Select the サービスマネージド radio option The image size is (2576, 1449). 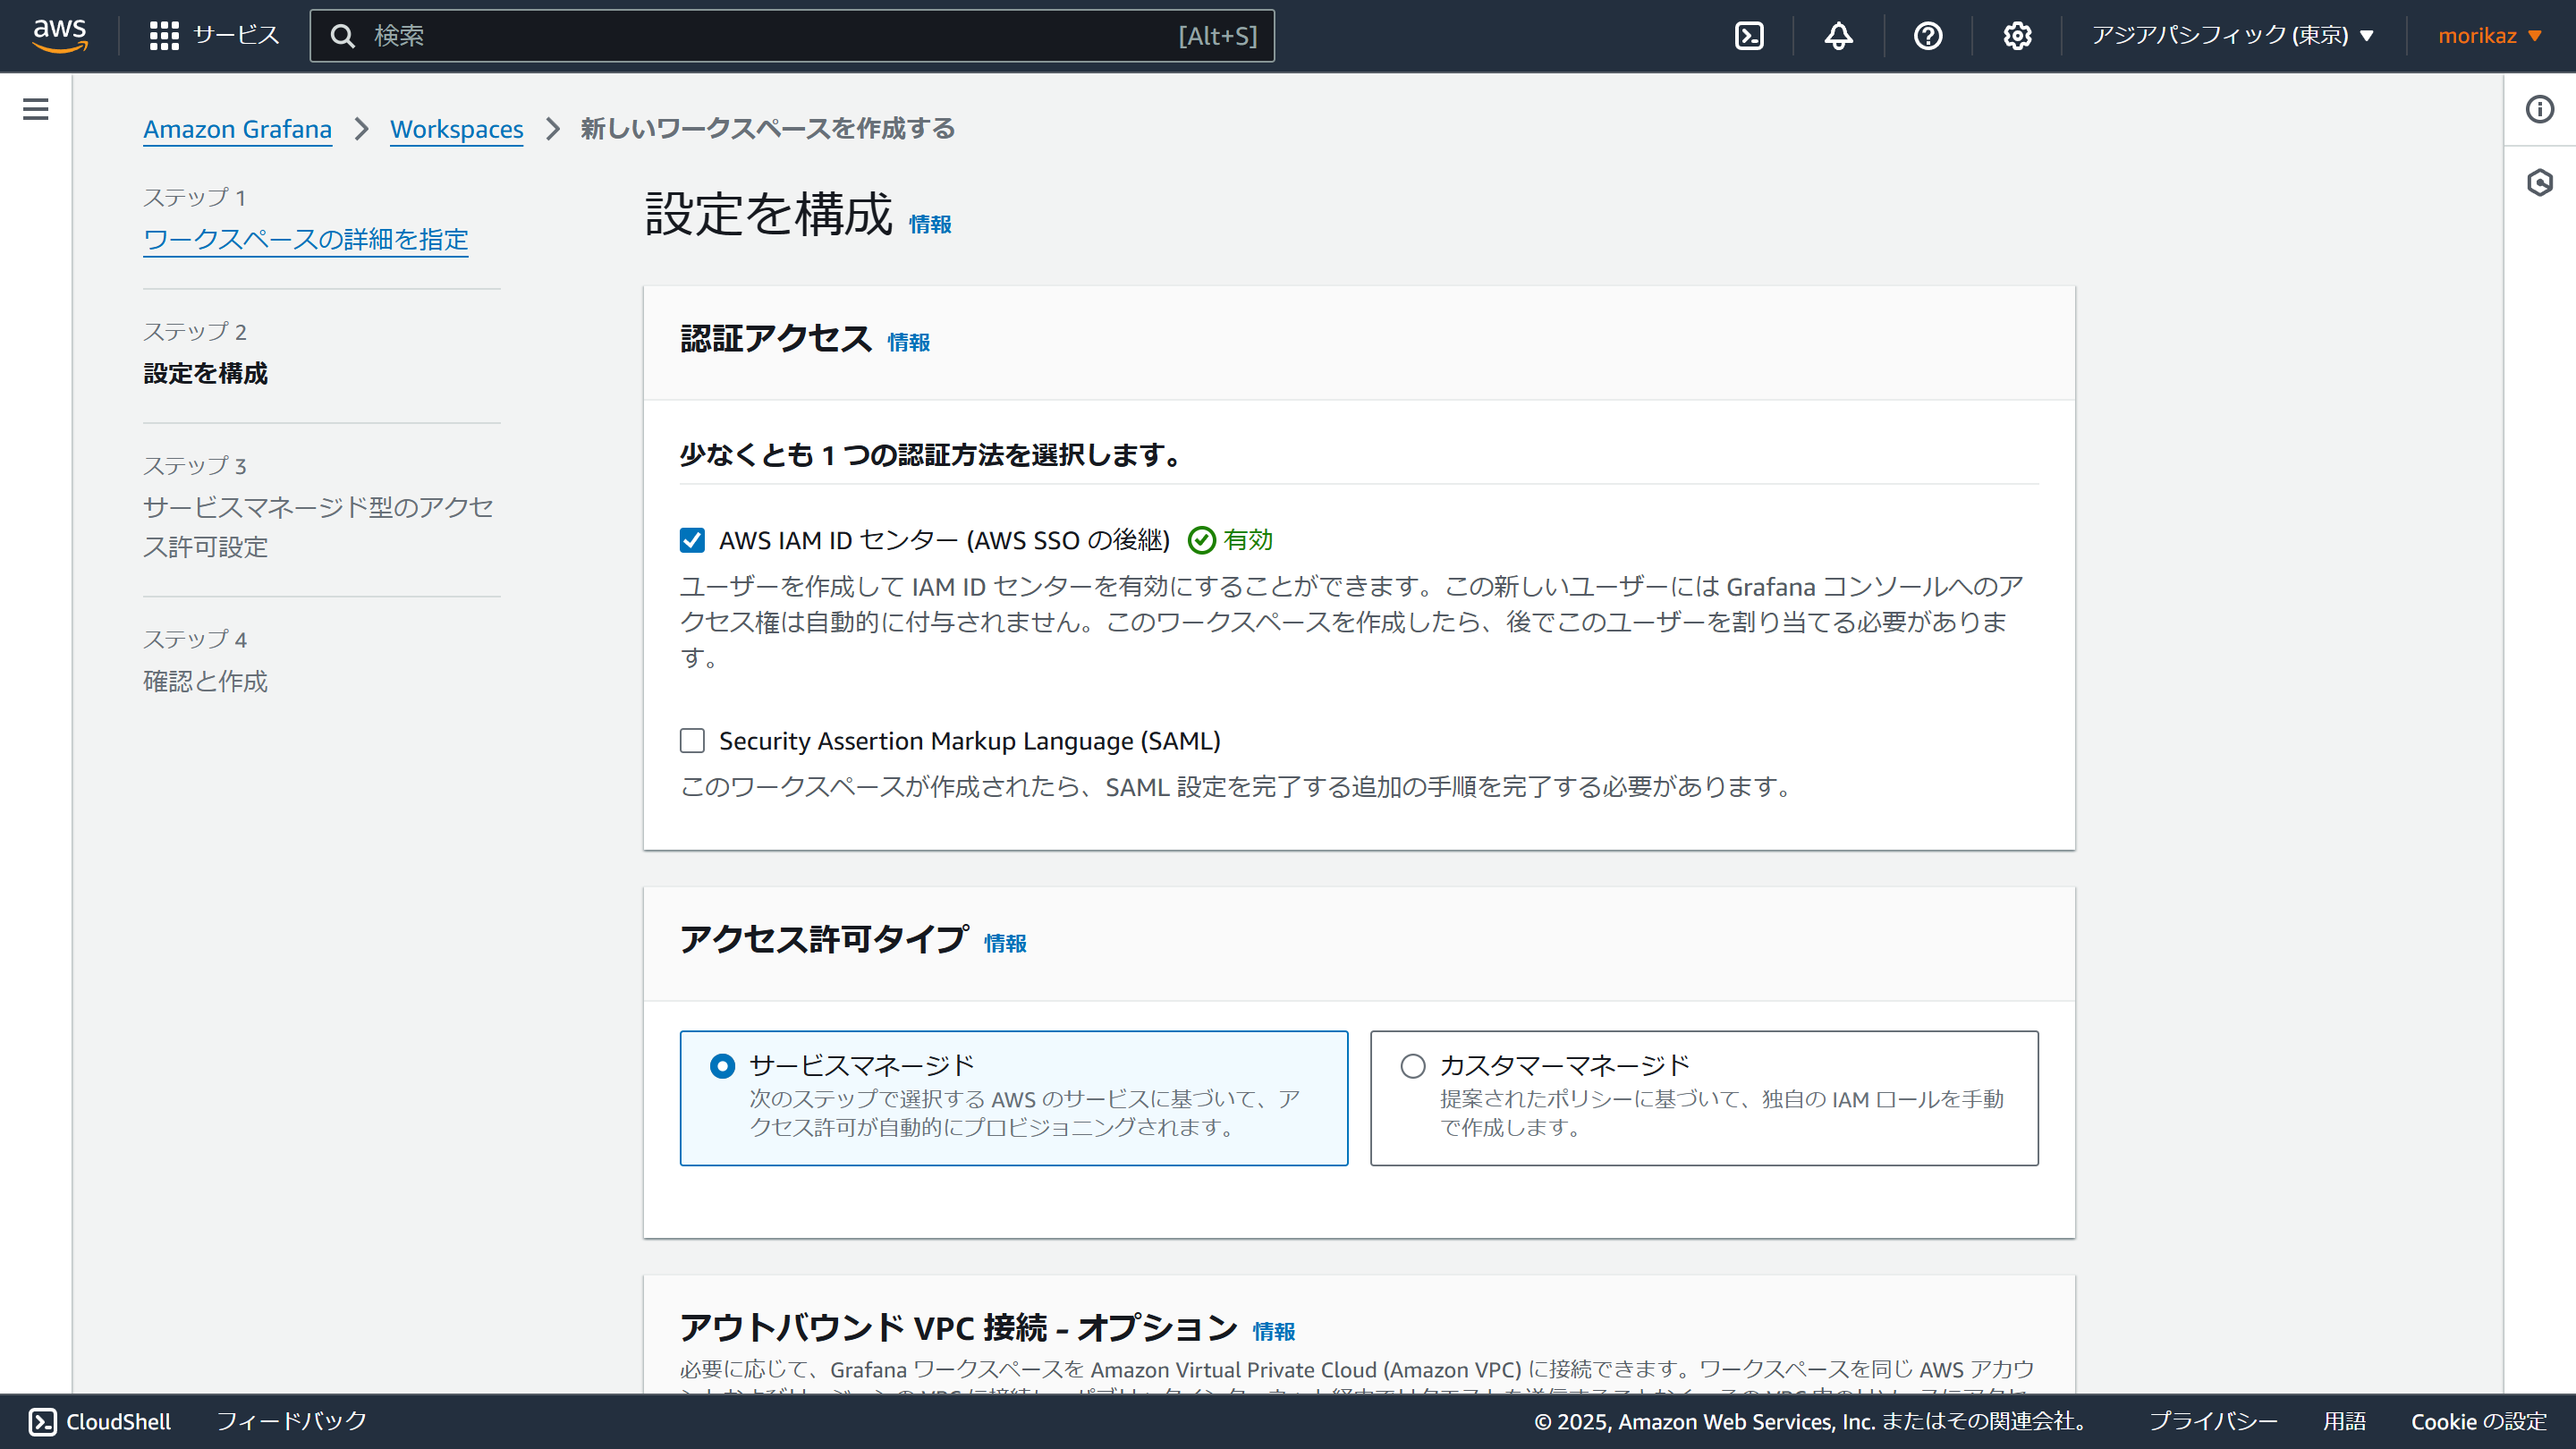[722, 1066]
